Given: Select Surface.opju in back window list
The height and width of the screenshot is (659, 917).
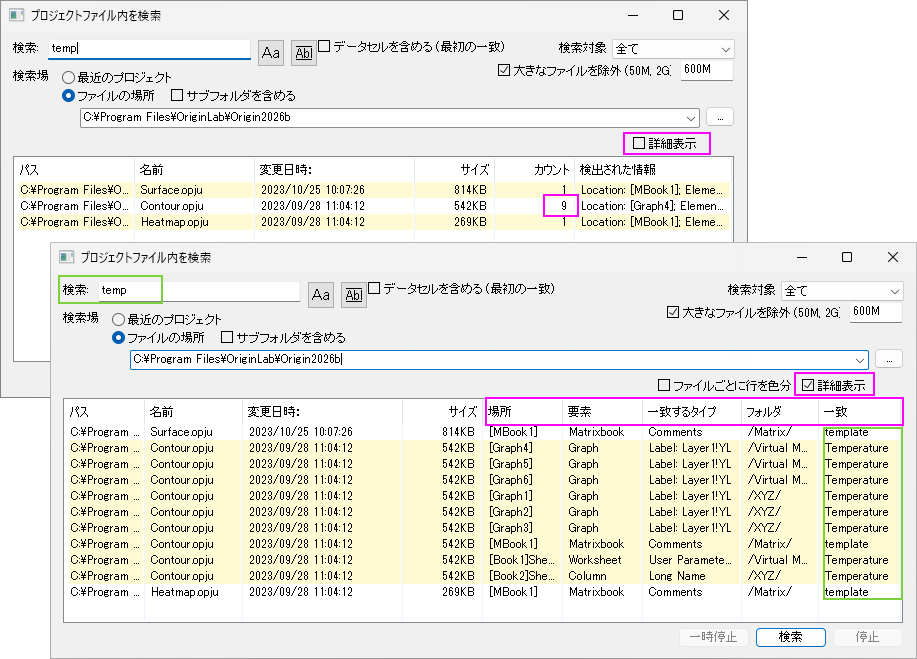Looking at the screenshot, I should click(x=373, y=190).
